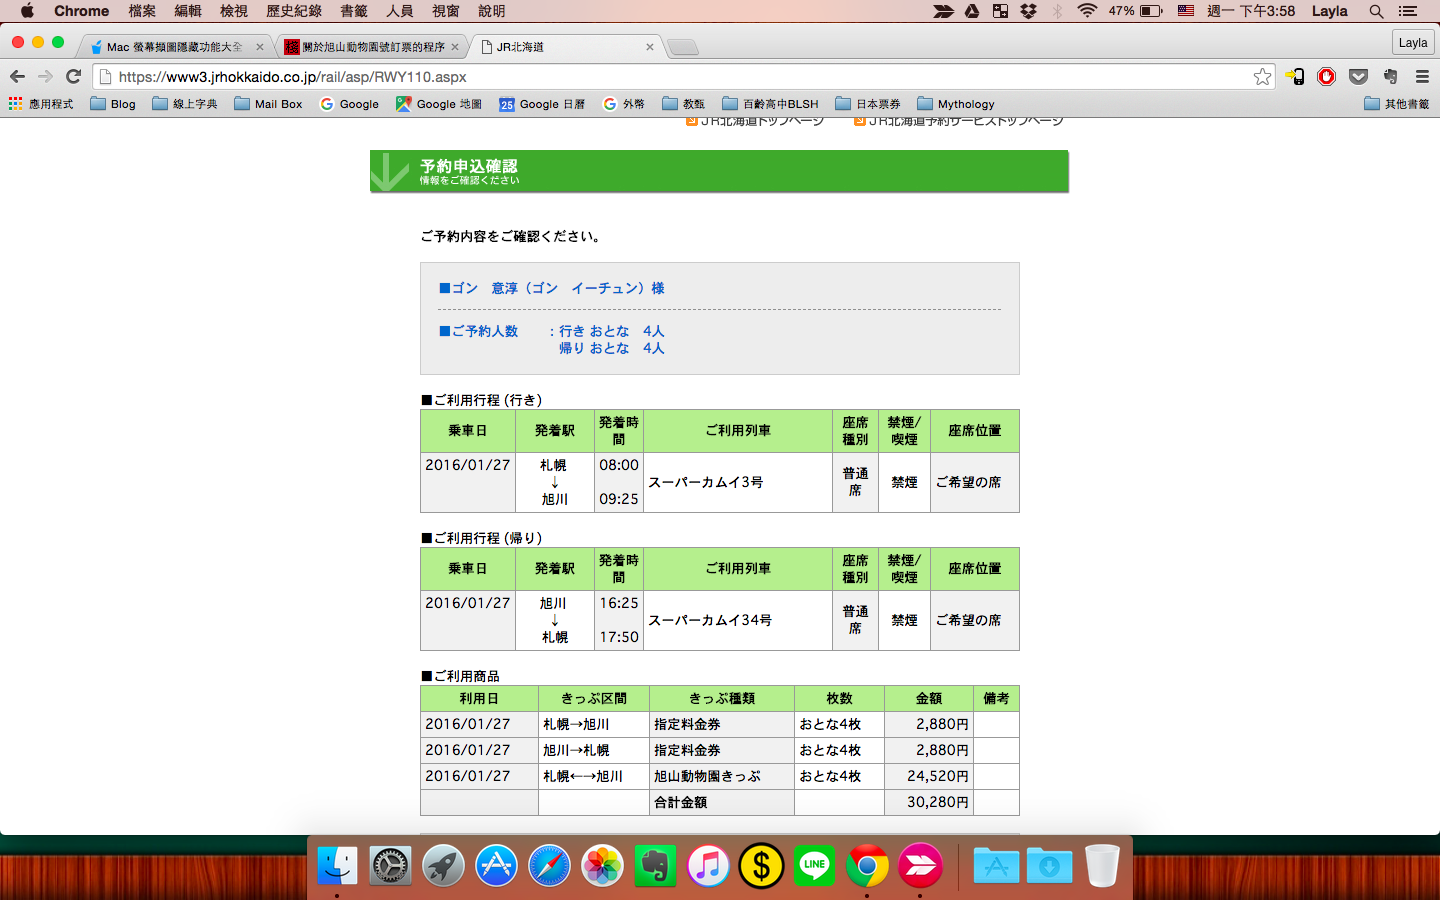Open the 外幣 bookmark
Image resolution: width=1440 pixels, height=900 pixels.
(624, 104)
